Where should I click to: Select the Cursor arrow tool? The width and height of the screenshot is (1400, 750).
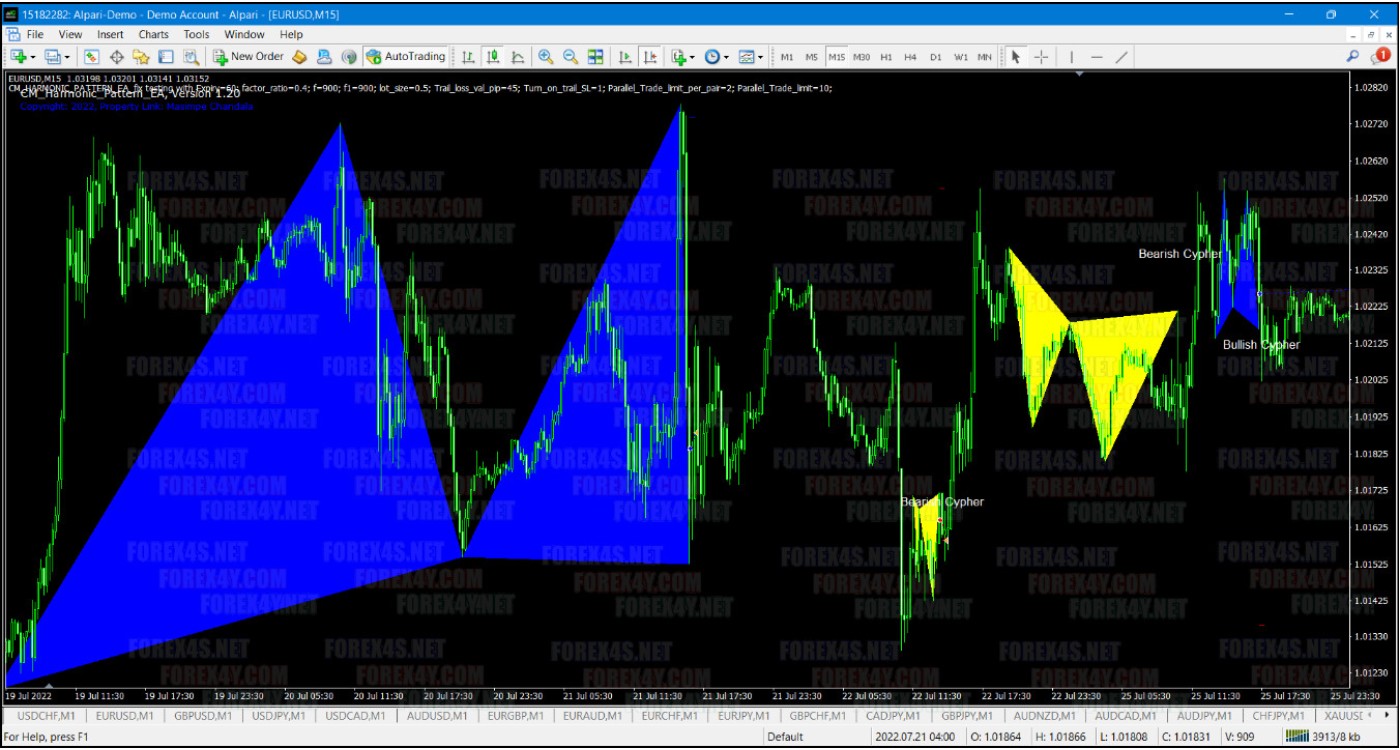tap(1016, 57)
